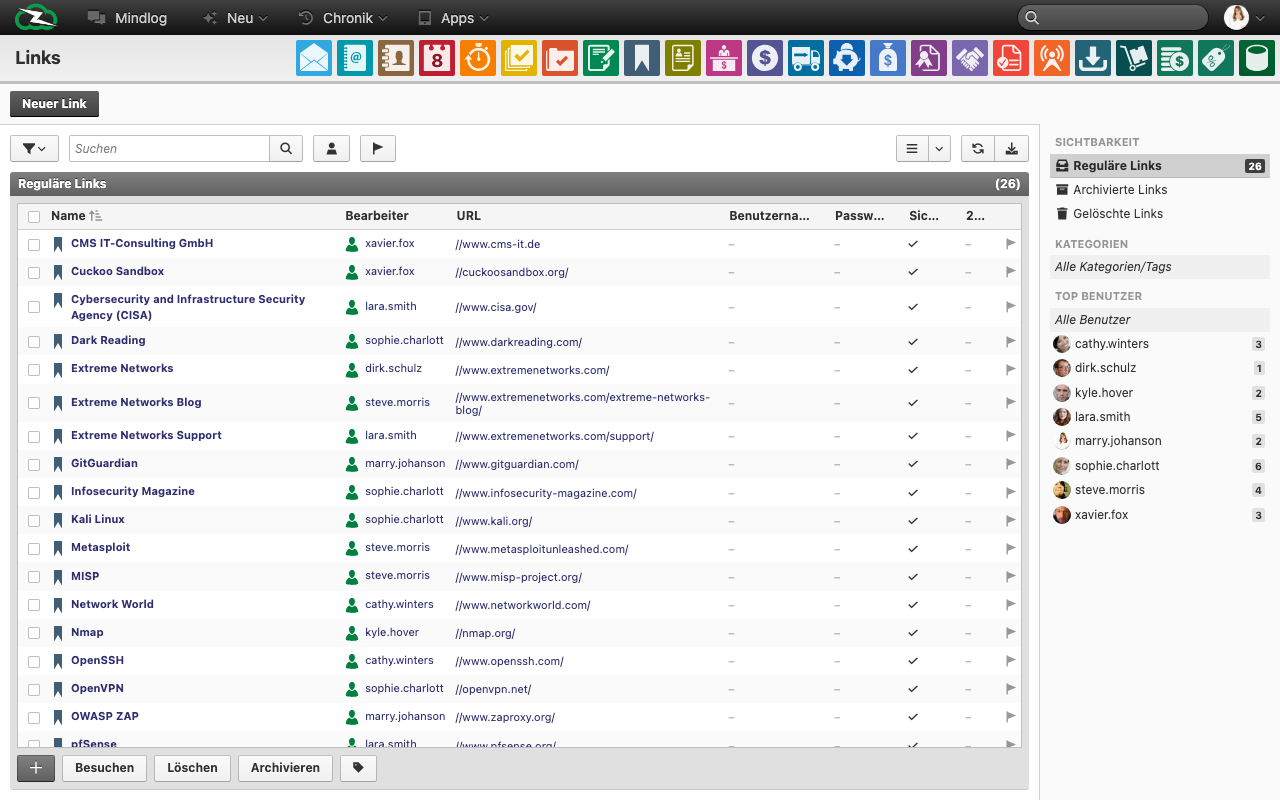
Task: Open the filter funnel dropdown
Action: pyautogui.click(x=34, y=148)
